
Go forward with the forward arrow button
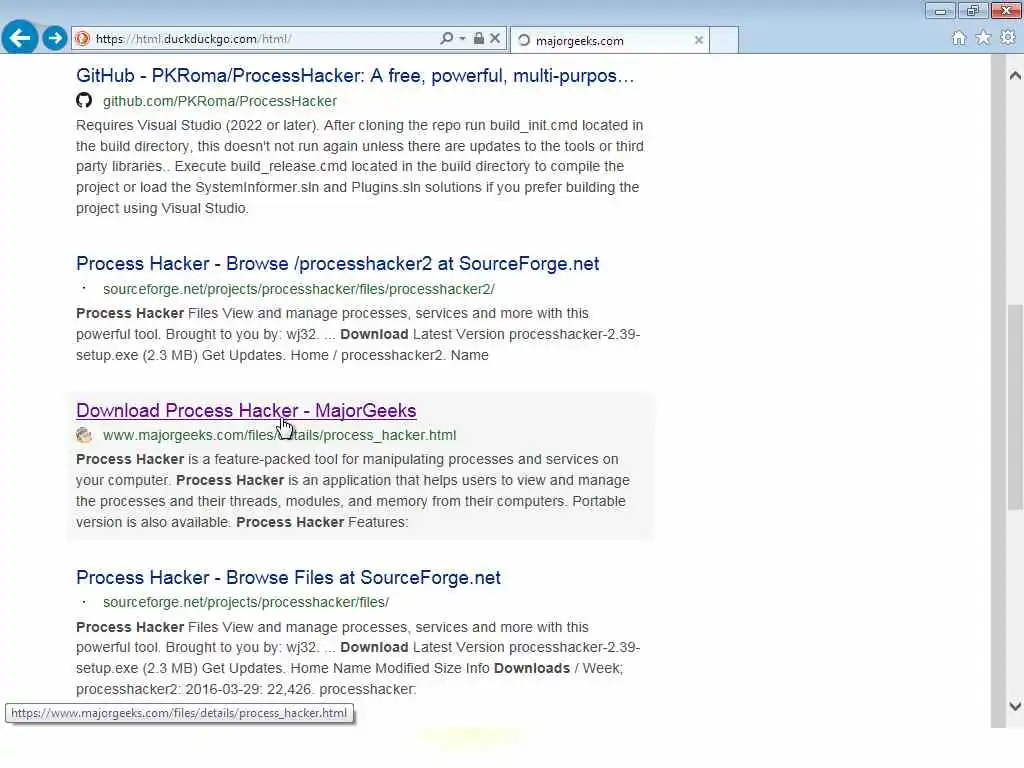click(56, 38)
